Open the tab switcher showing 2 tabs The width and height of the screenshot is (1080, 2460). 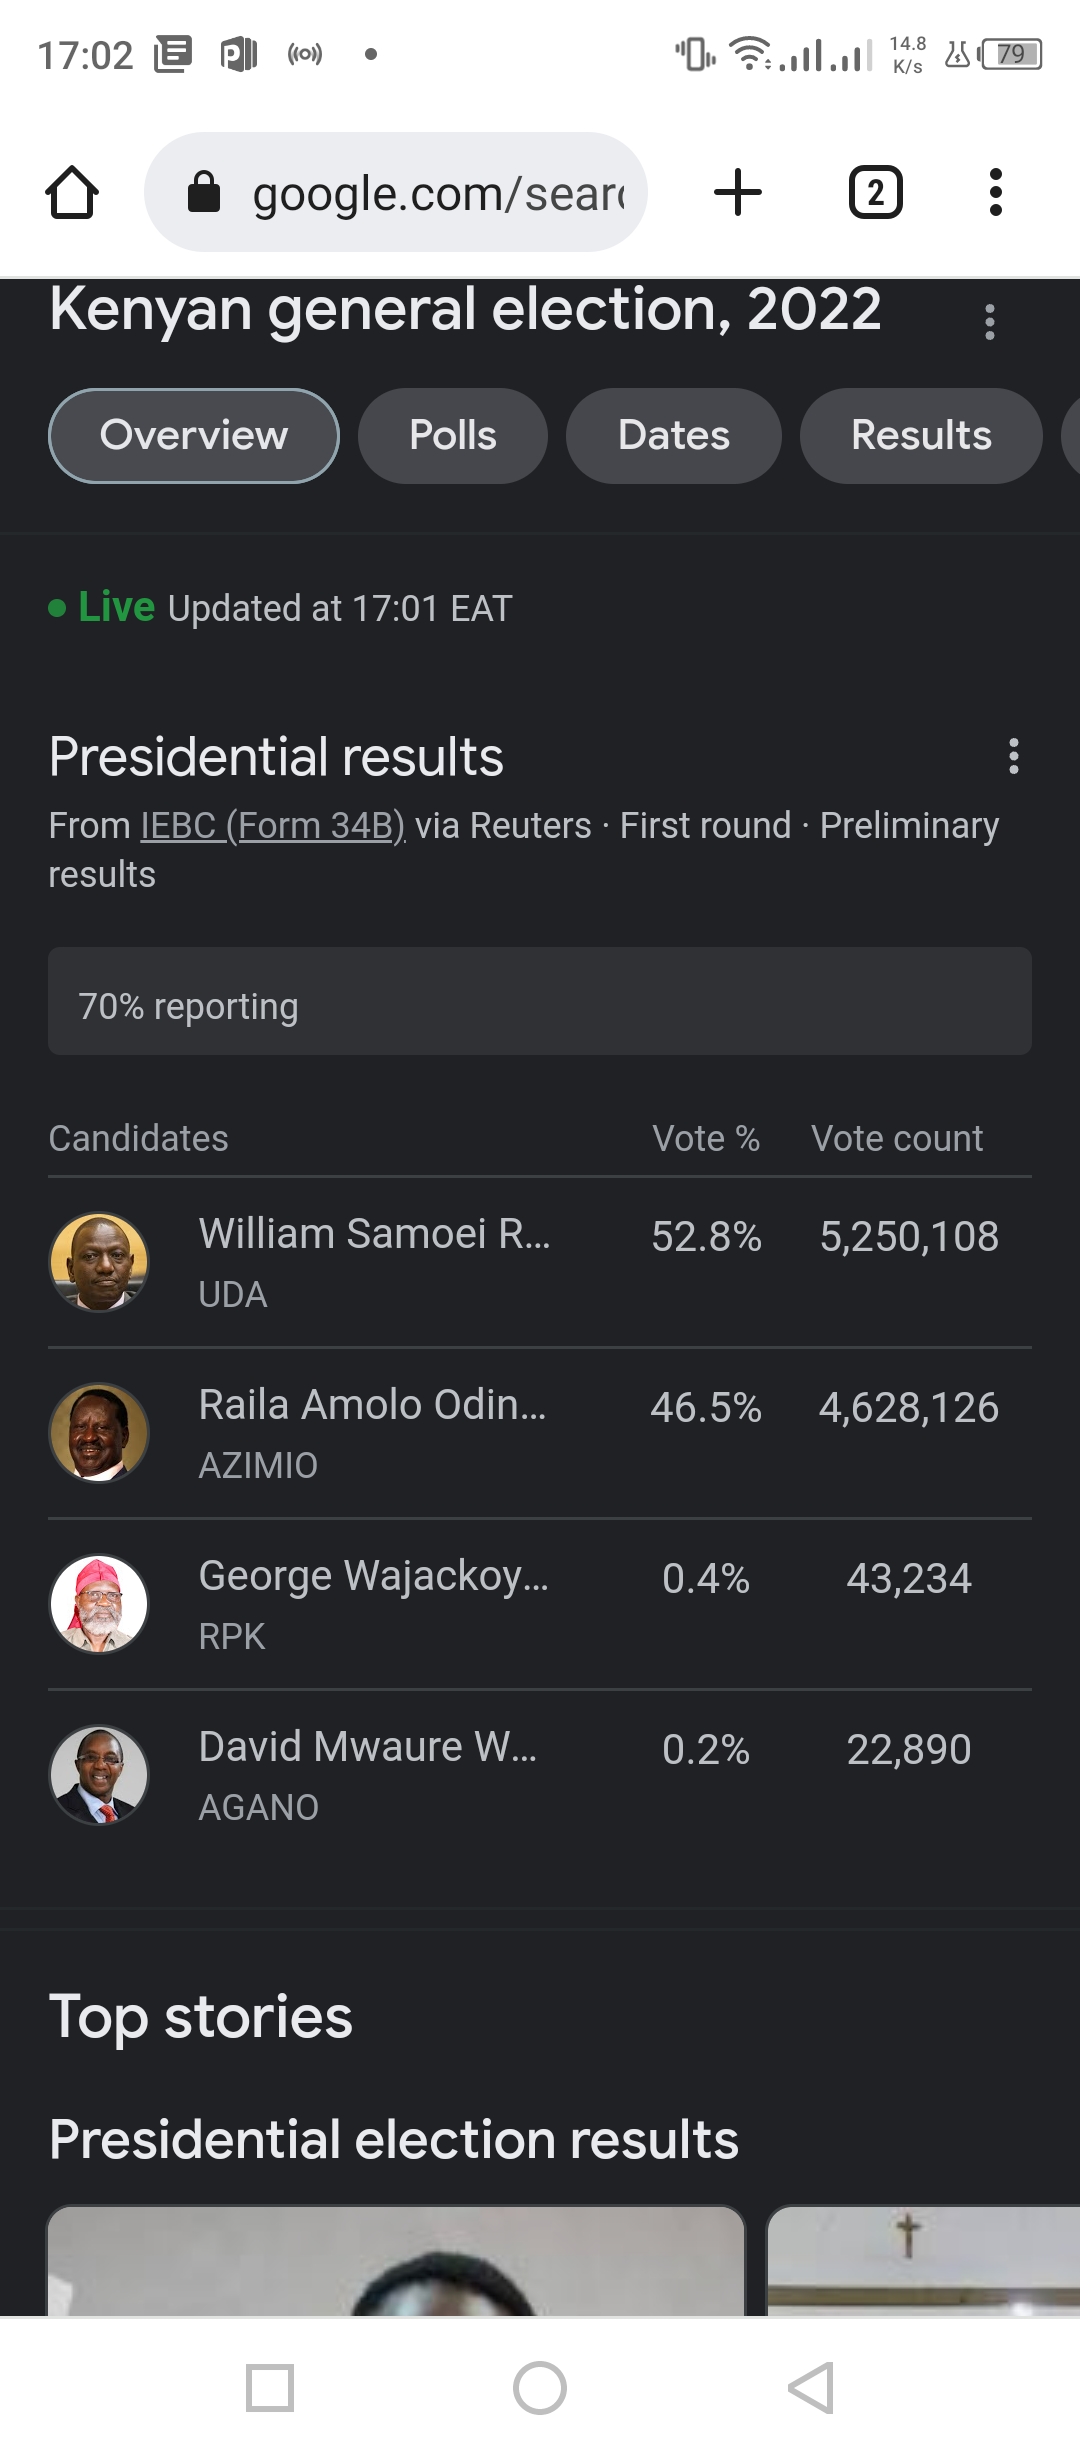pos(875,192)
